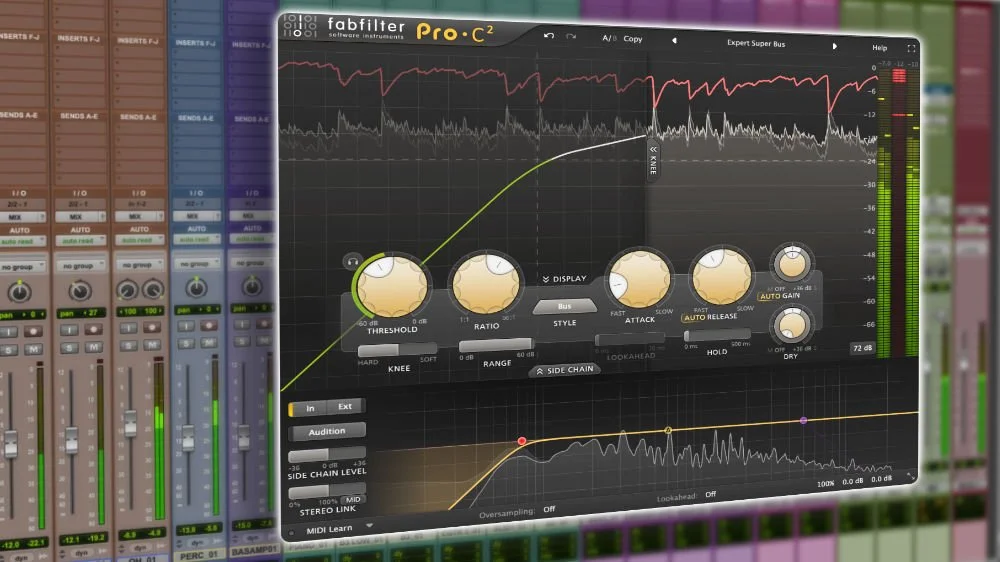Switch side chain input to In

coord(309,408)
